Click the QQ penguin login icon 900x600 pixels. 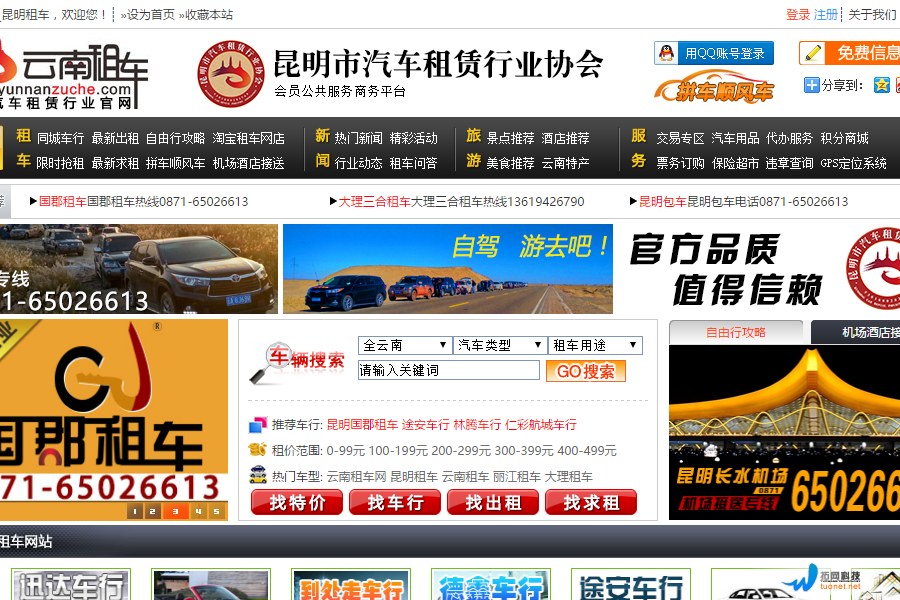(x=668, y=53)
